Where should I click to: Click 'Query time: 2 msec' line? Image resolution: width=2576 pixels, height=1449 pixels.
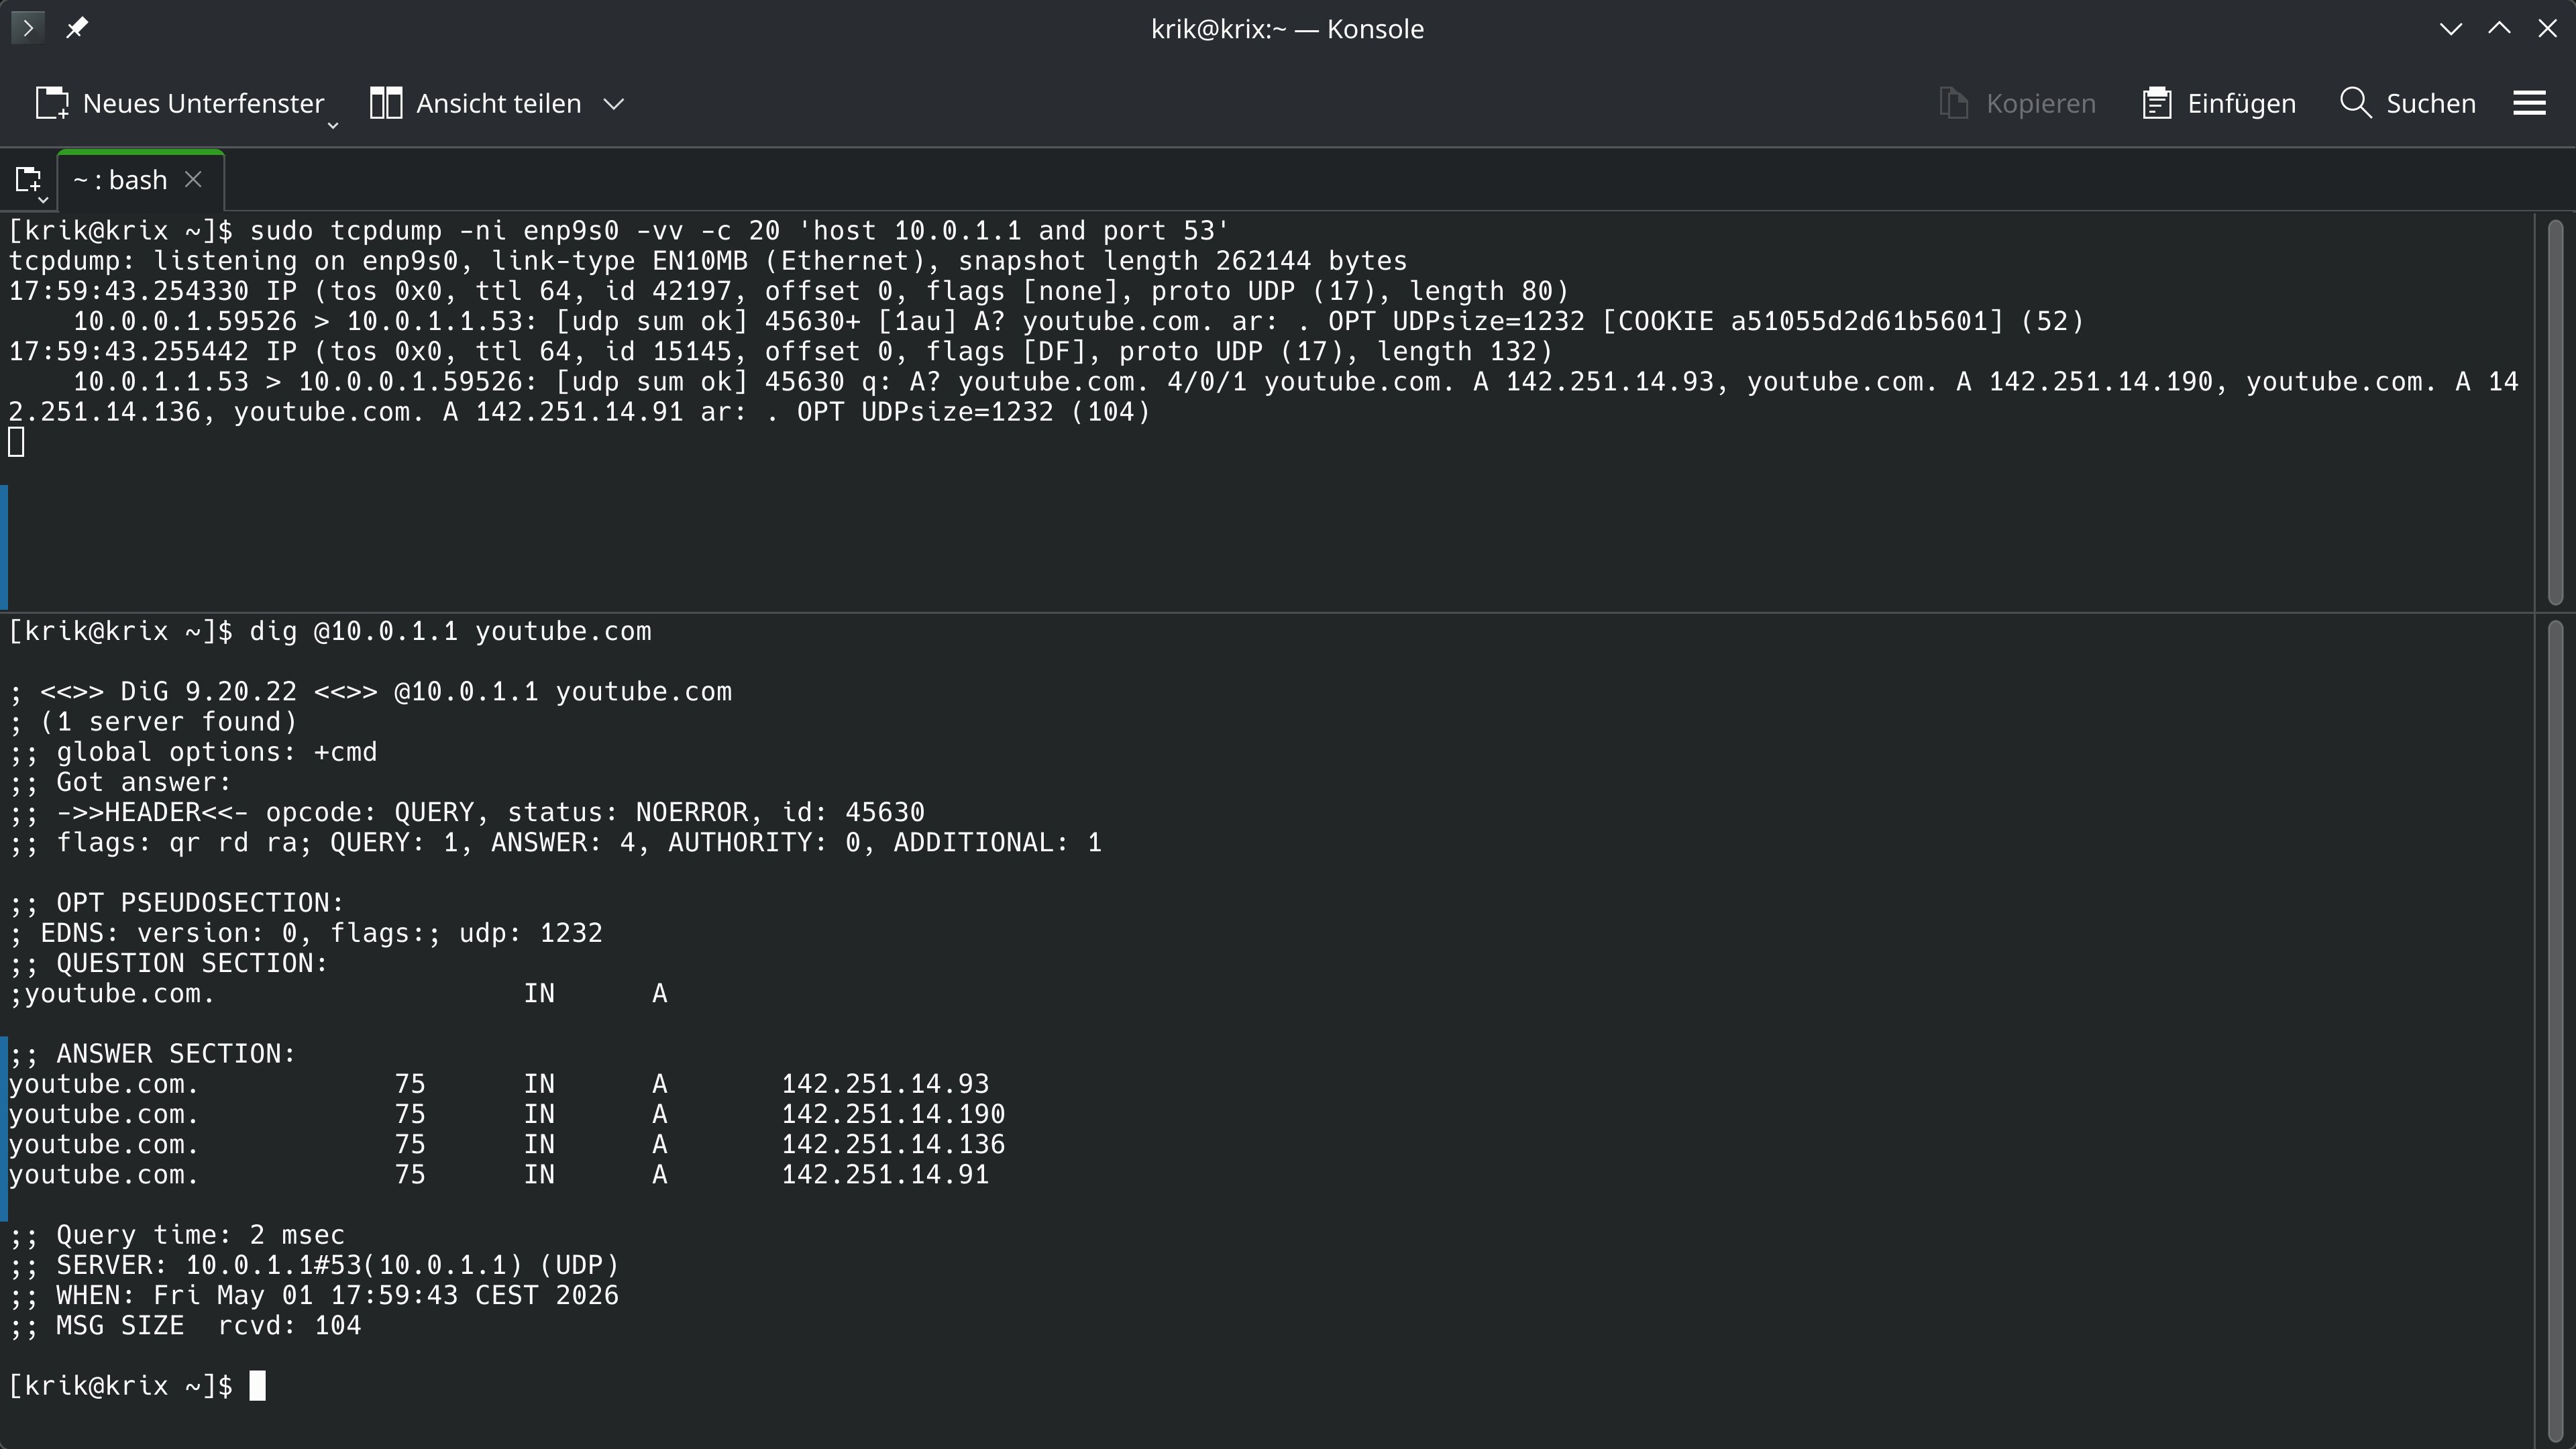point(176,1235)
